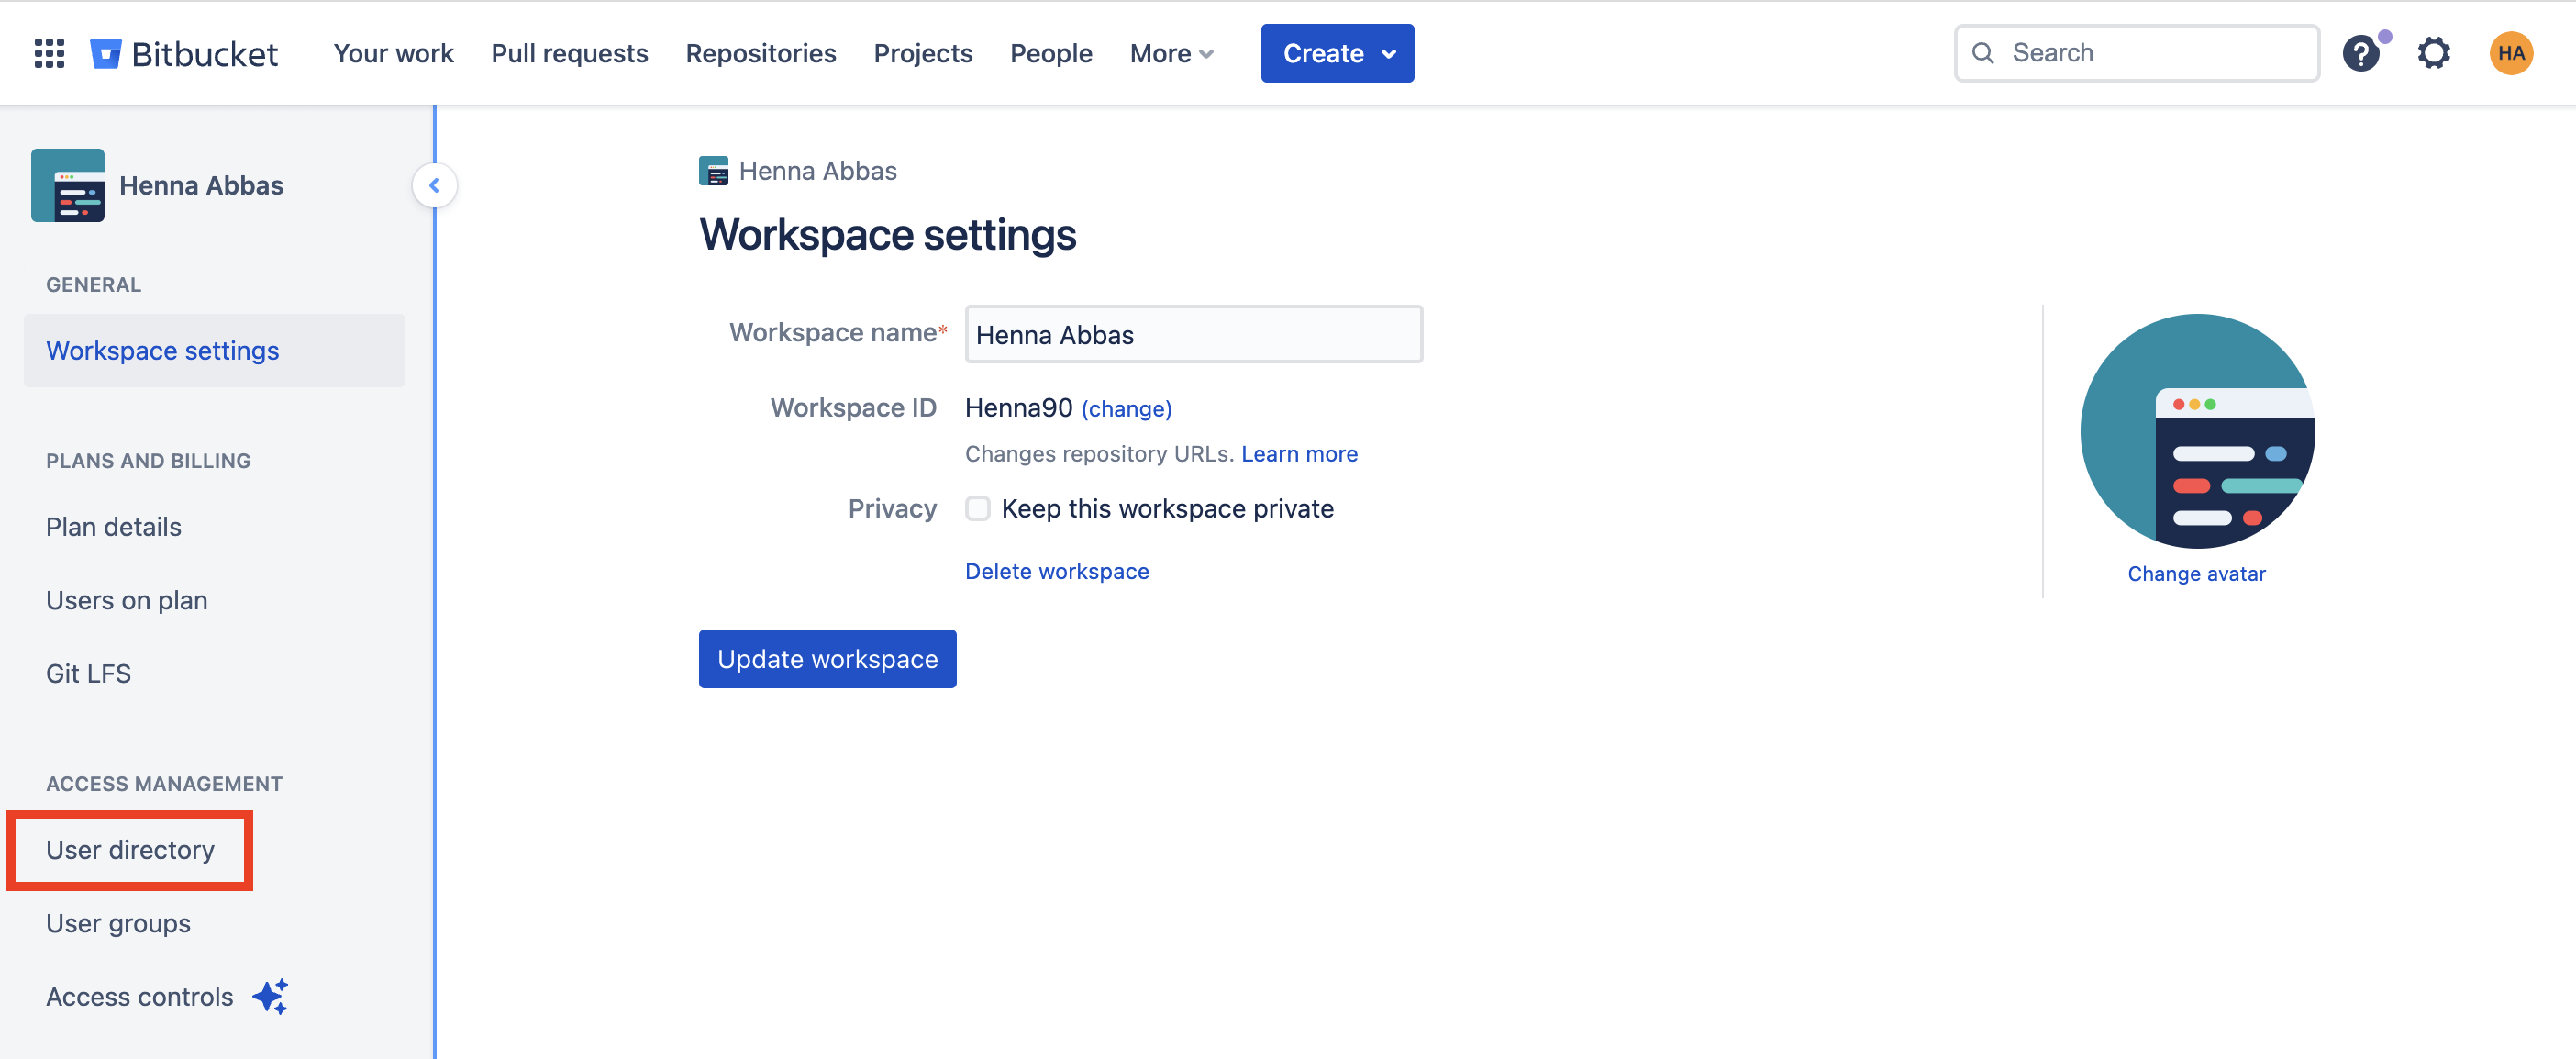
Task: Click the (change) link for Workspace ID
Action: (1126, 408)
